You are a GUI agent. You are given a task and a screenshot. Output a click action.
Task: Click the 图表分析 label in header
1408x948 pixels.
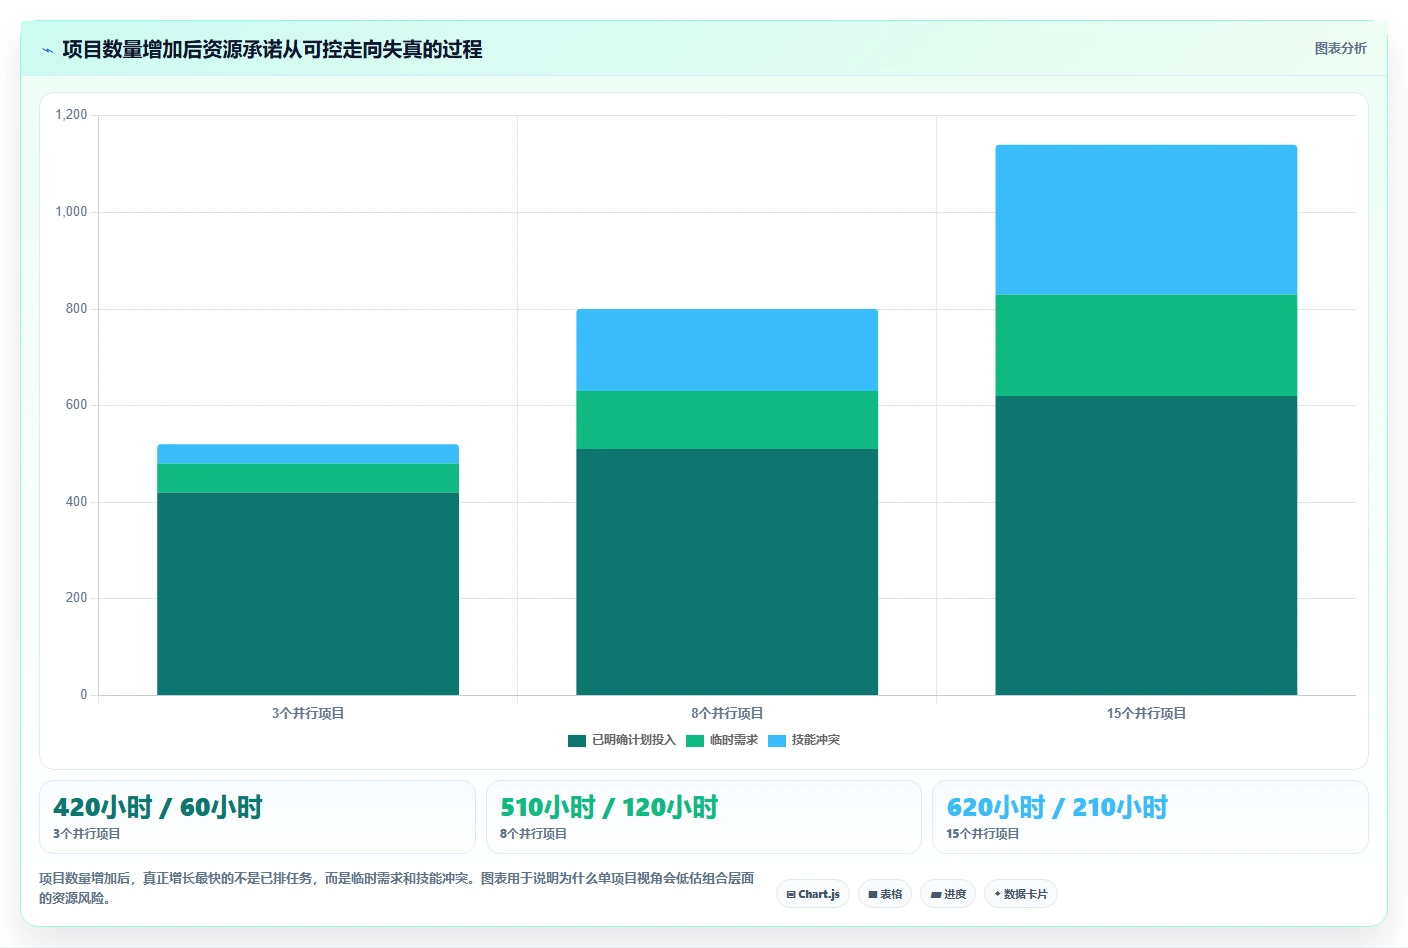coord(1340,48)
